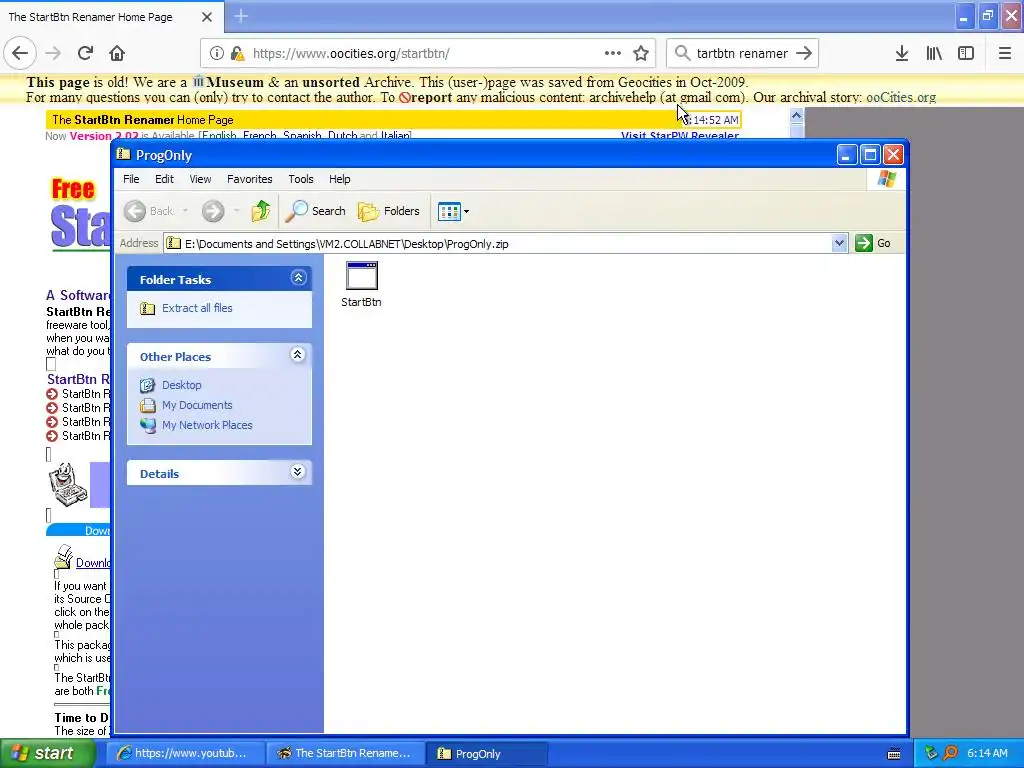The image size is (1024, 768).
Task: Click the search arrow in the Firefox search box
Action: [804, 53]
